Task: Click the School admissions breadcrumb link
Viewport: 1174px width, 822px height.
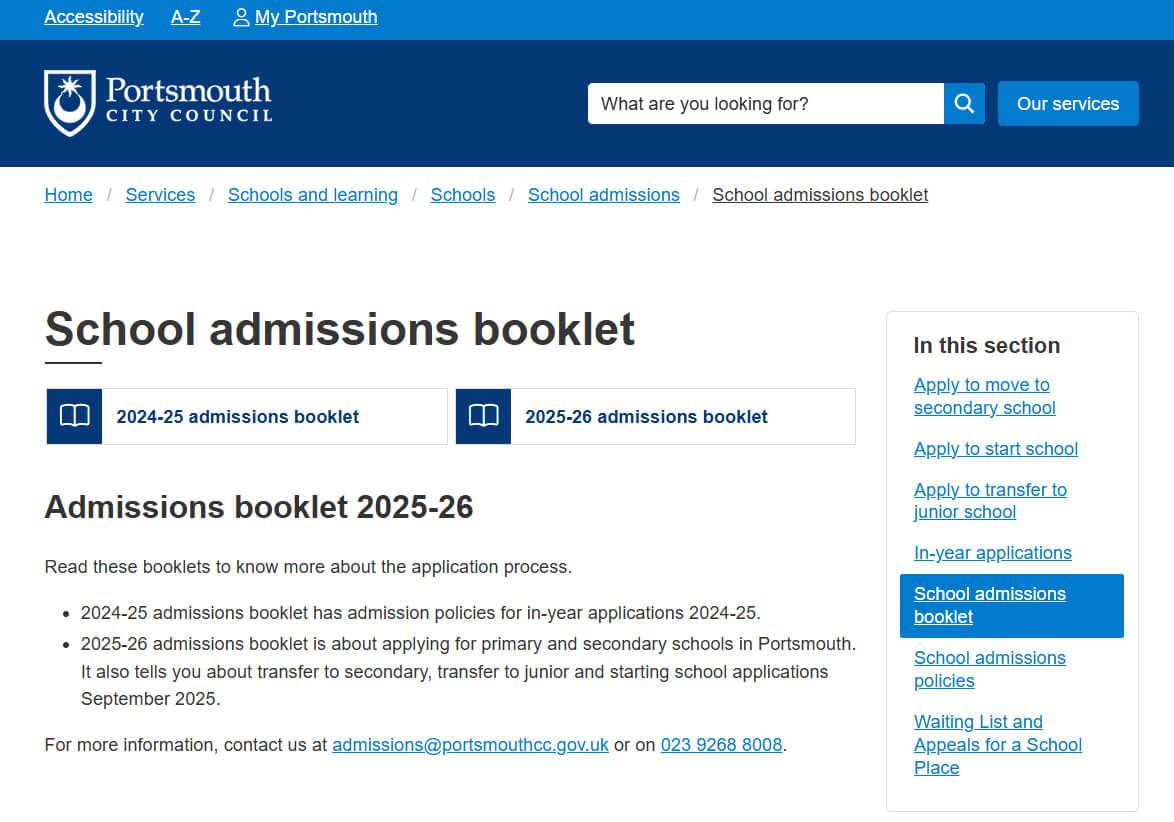Action: coord(603,195)
